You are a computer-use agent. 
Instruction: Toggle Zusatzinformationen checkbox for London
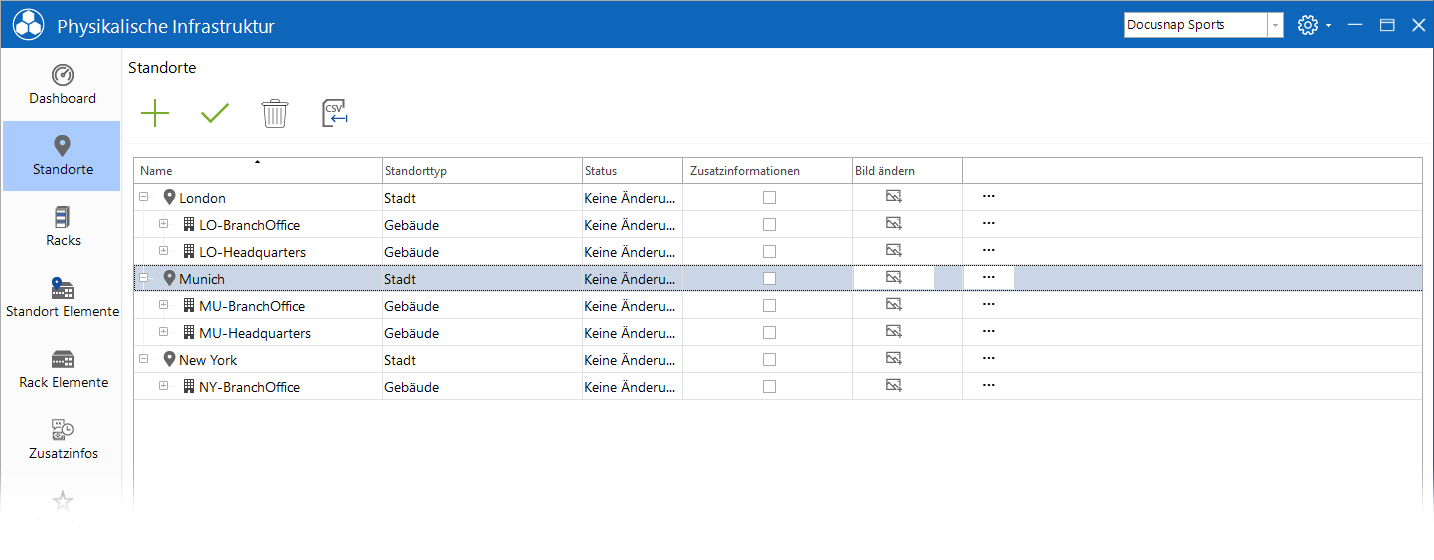coord(769,198)
